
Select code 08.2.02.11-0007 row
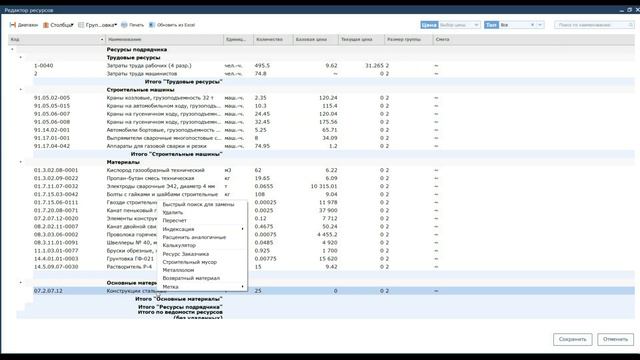point(334,227)
